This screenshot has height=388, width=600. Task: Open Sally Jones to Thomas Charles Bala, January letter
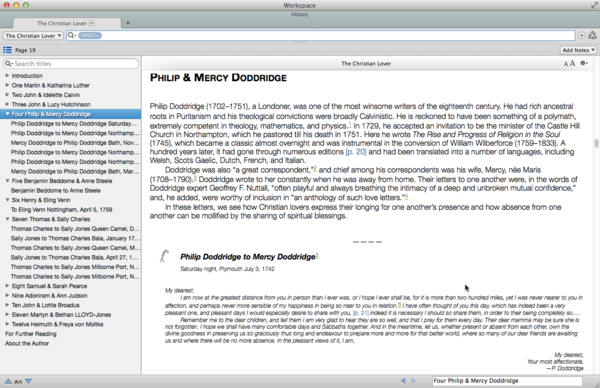75,238
